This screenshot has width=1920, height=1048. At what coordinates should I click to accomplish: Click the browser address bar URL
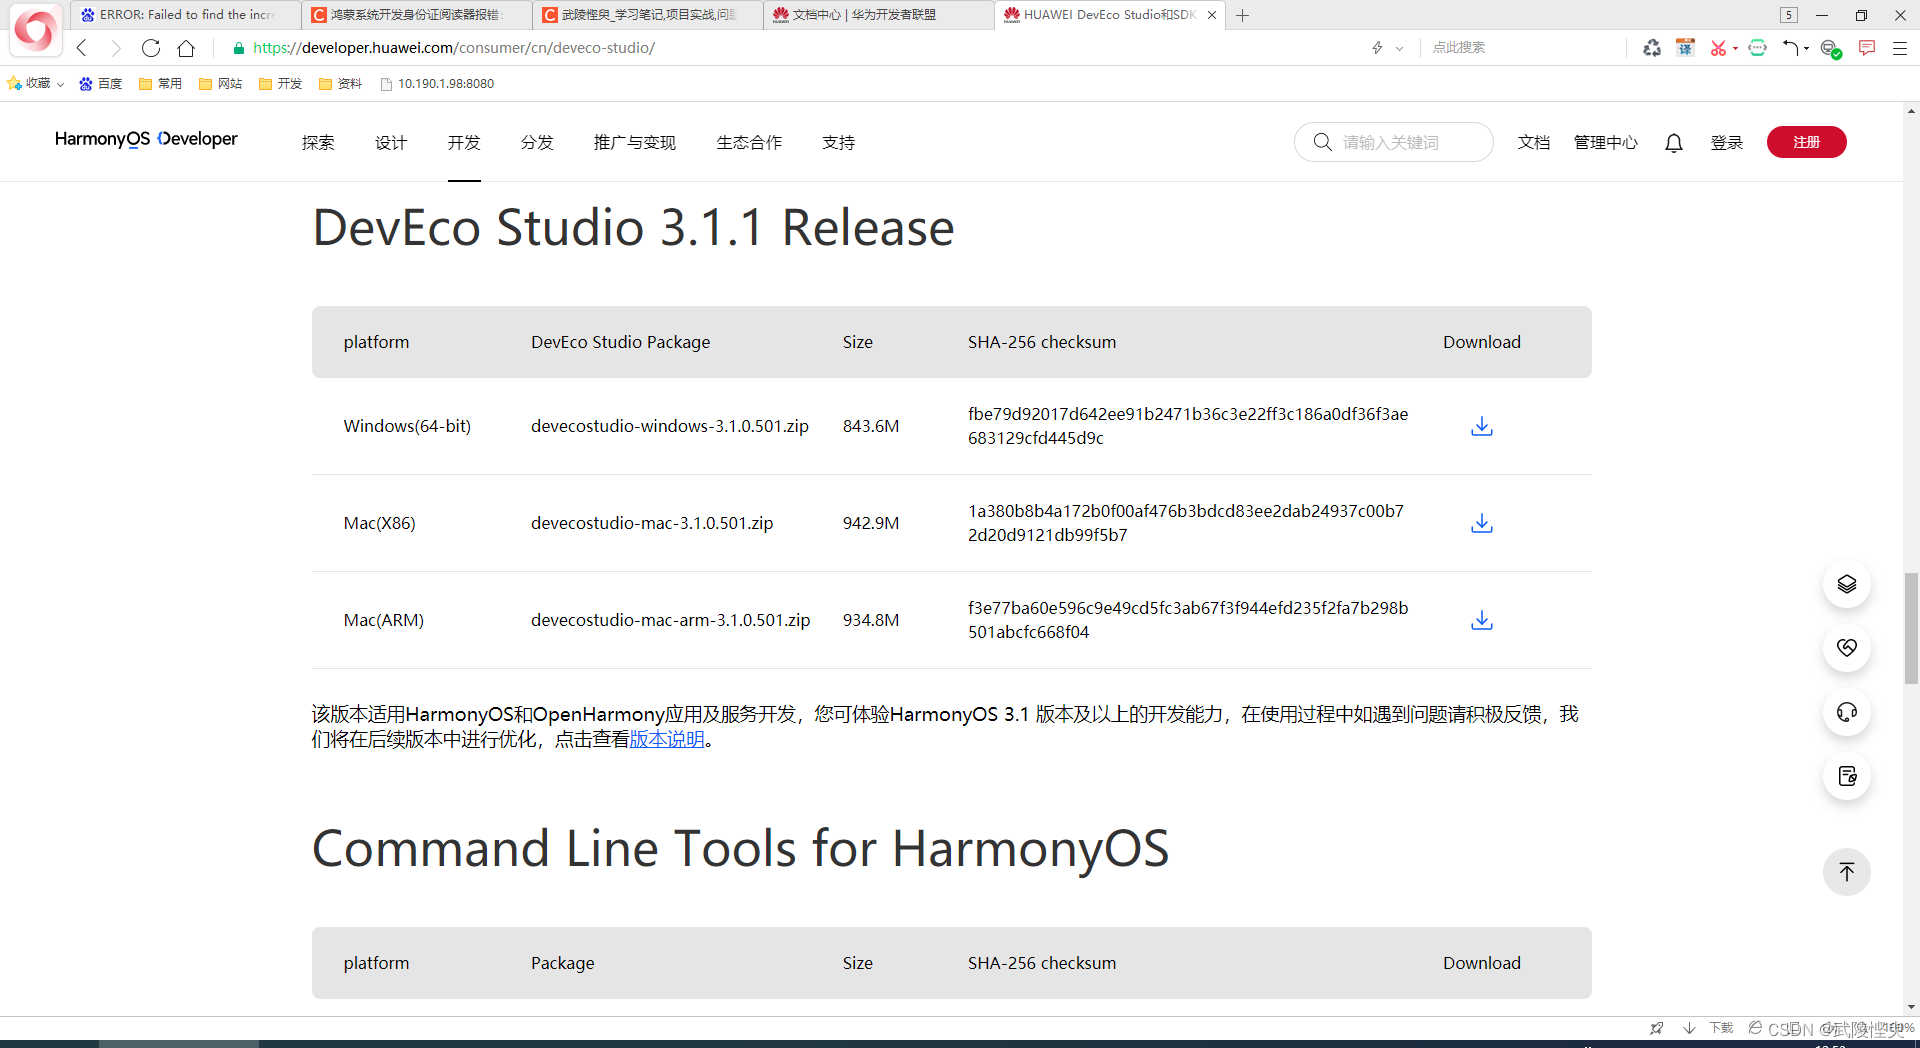[x=454, y=48]
